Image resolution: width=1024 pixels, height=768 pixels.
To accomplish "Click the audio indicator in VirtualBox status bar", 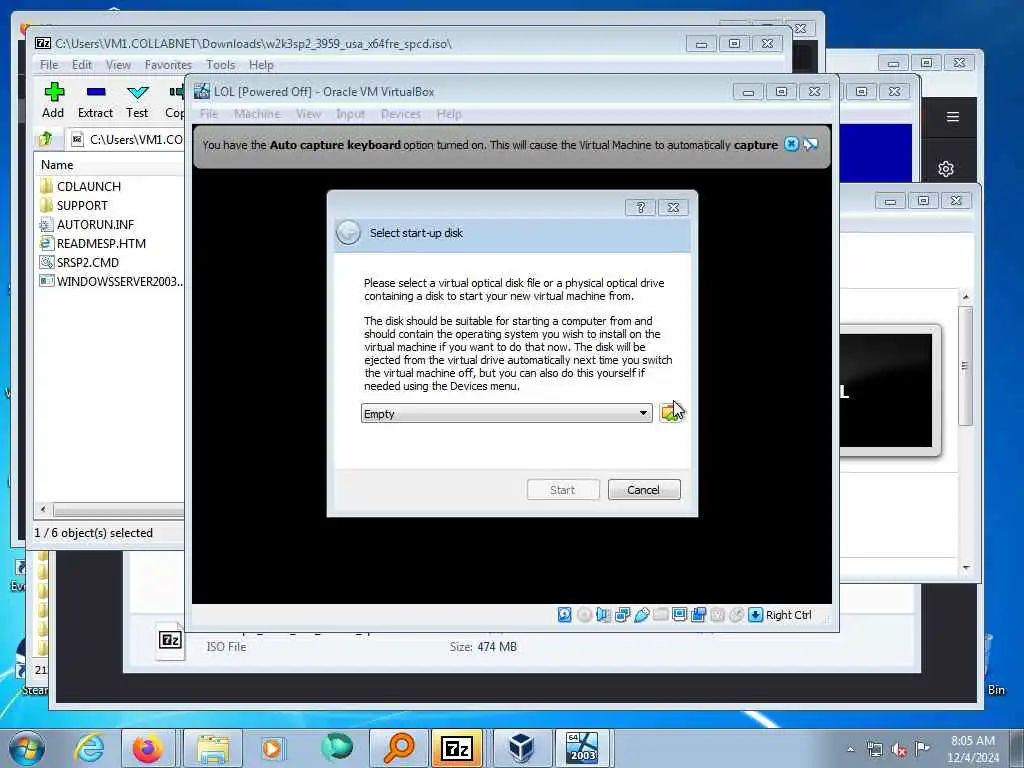I will (x=603, y=615).
